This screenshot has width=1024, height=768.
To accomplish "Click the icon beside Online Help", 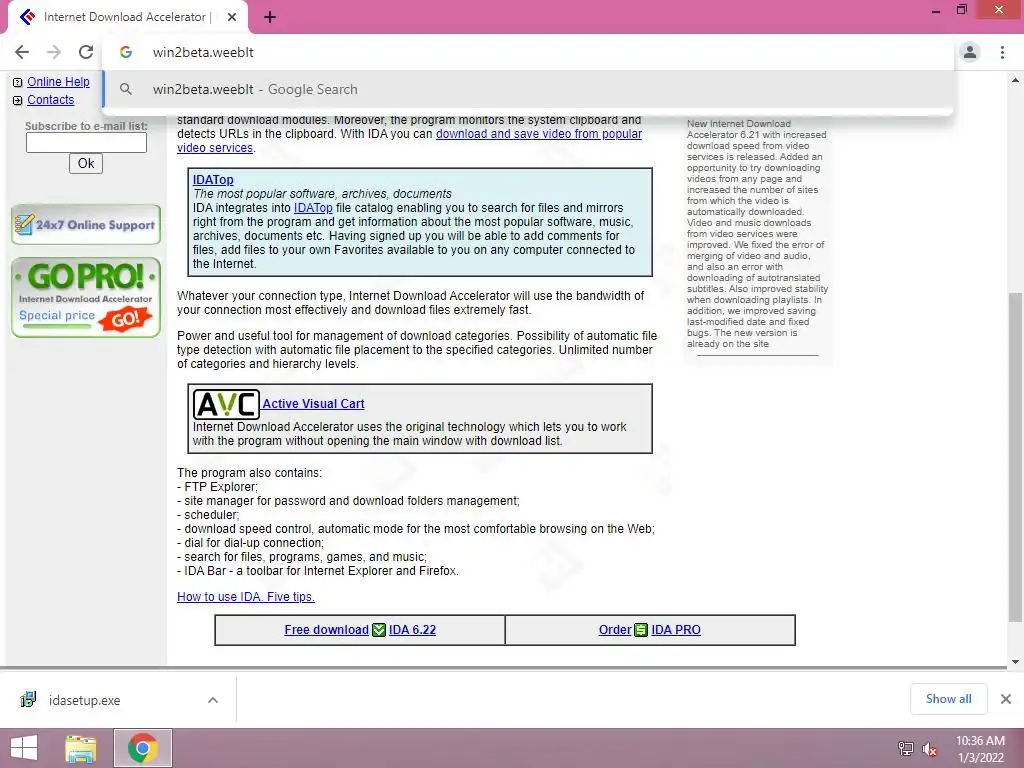I will pyautogui.click(x=18, y=82).
